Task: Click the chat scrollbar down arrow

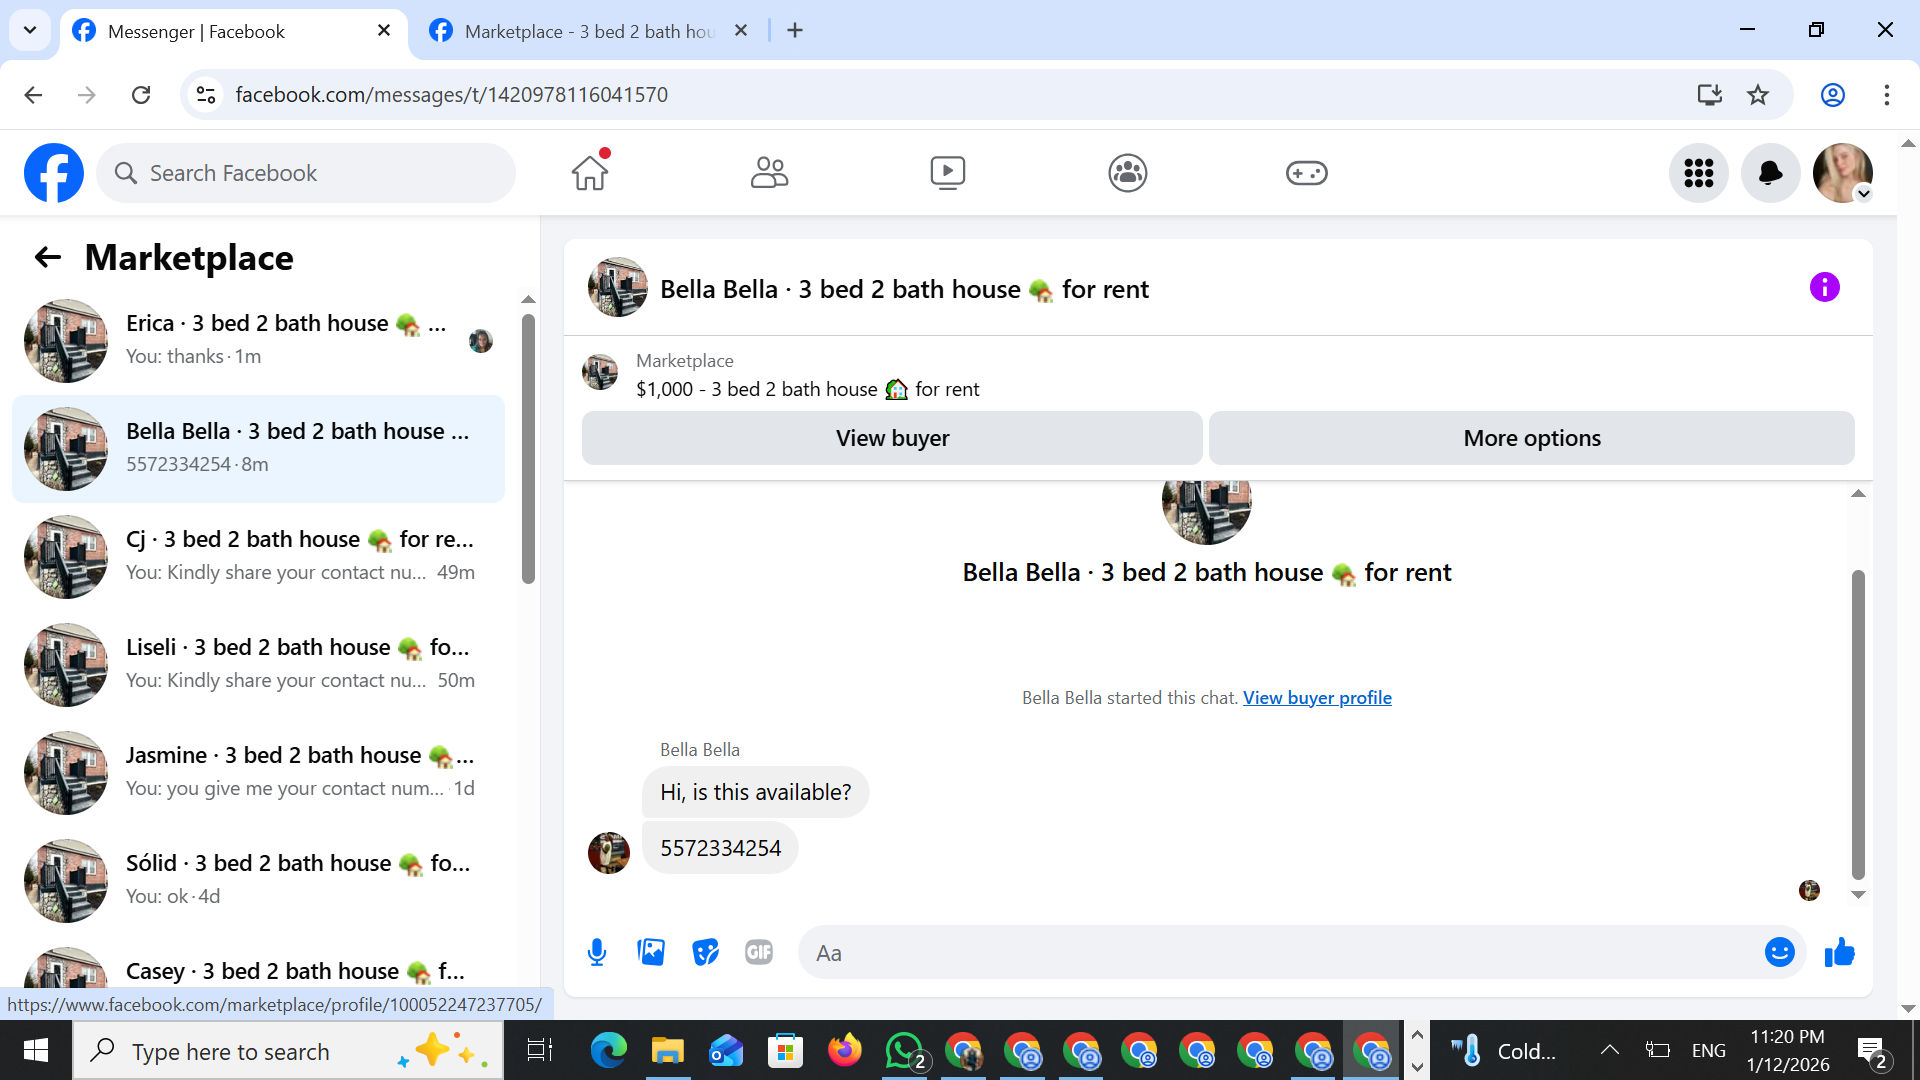Action: click(1858, 895)
